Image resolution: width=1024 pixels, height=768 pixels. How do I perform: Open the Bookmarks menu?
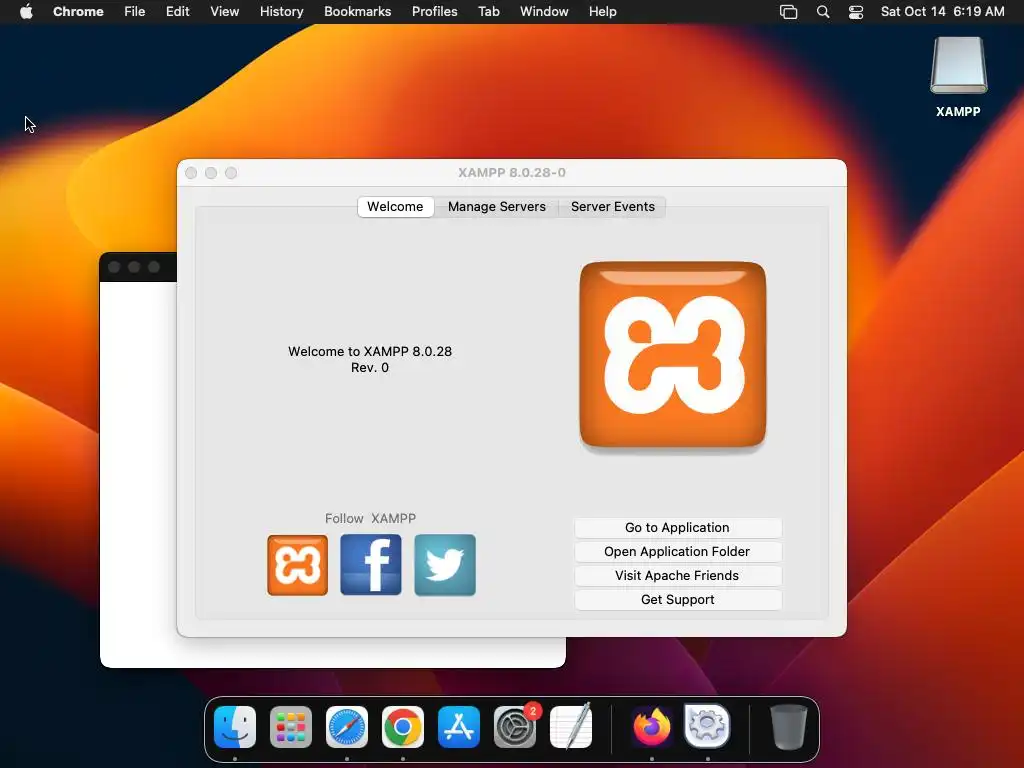pos(357,12)
